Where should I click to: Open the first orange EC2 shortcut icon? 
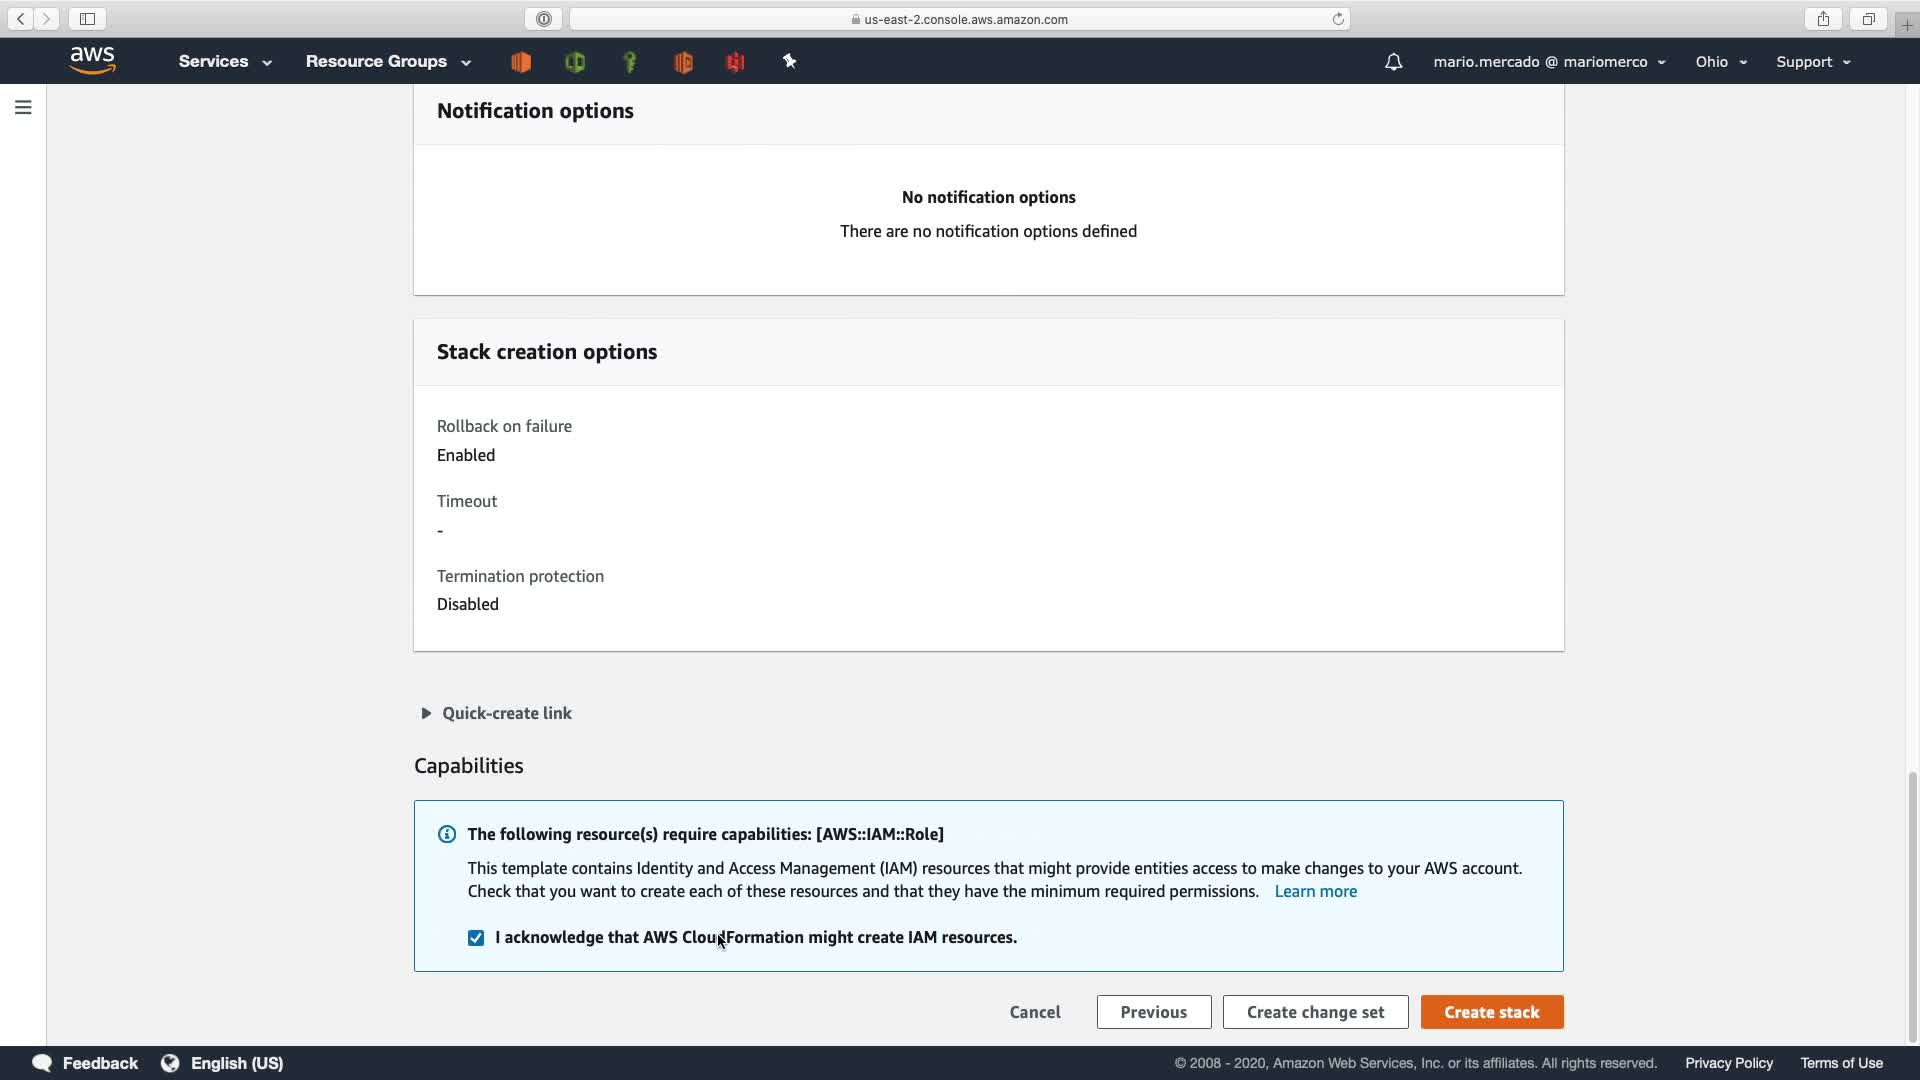(x=521, y=62)
